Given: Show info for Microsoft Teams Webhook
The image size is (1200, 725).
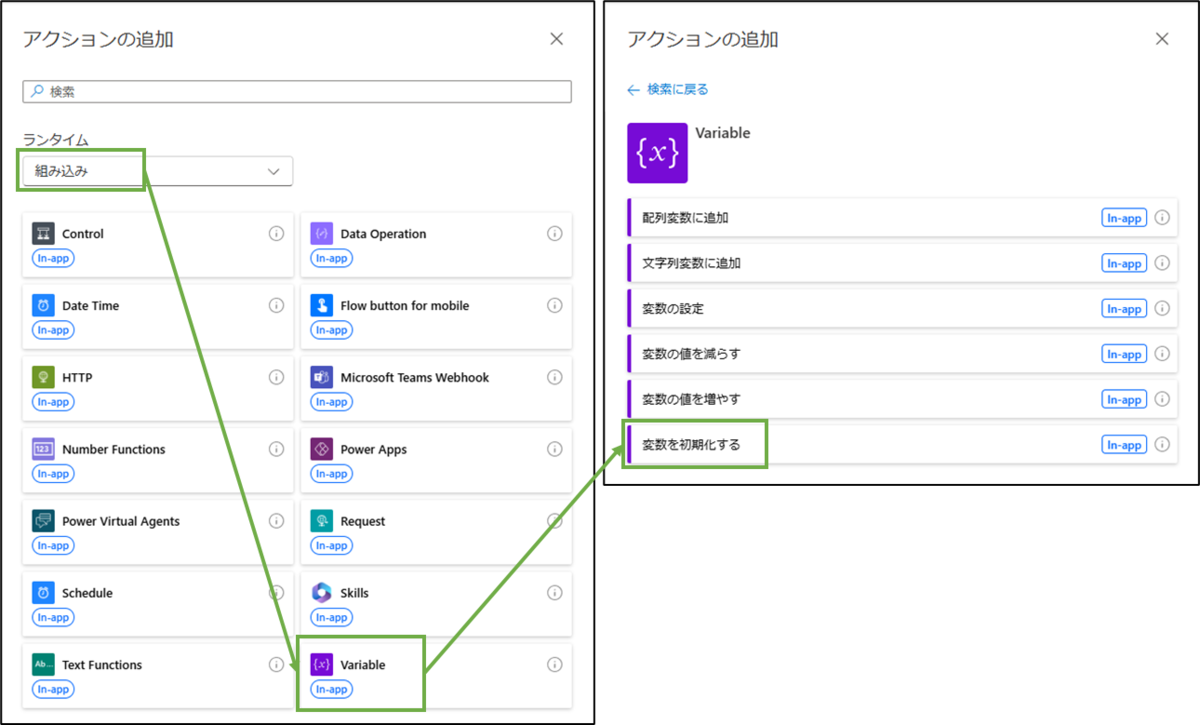Looking at the screenshot, I should pyautogui.click(x=555, y=378).
